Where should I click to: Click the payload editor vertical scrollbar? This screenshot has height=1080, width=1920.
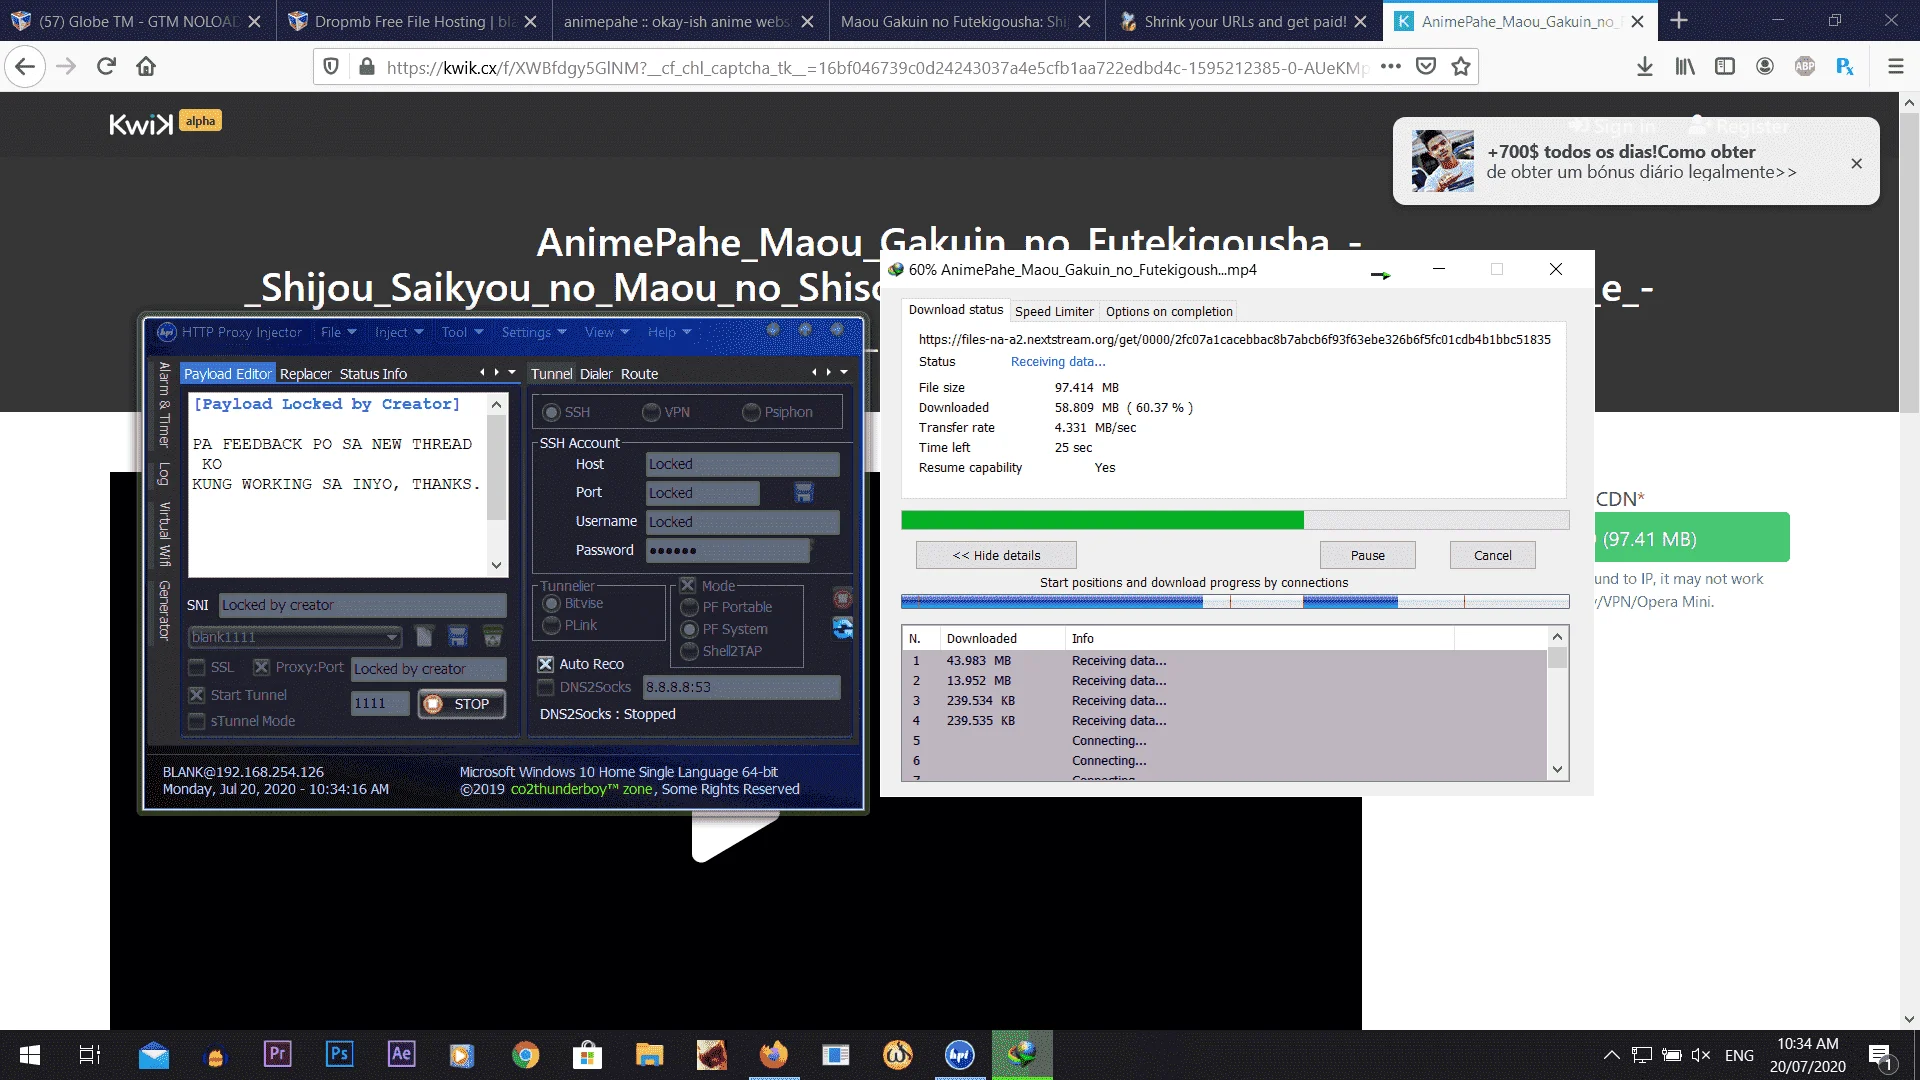click(496, 485)
